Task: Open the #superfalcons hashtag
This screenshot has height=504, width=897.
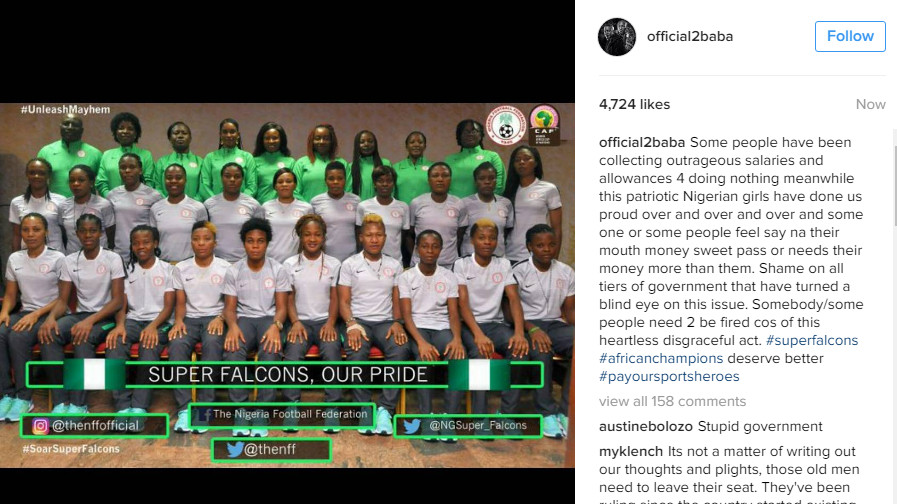Action: [812, 340]
